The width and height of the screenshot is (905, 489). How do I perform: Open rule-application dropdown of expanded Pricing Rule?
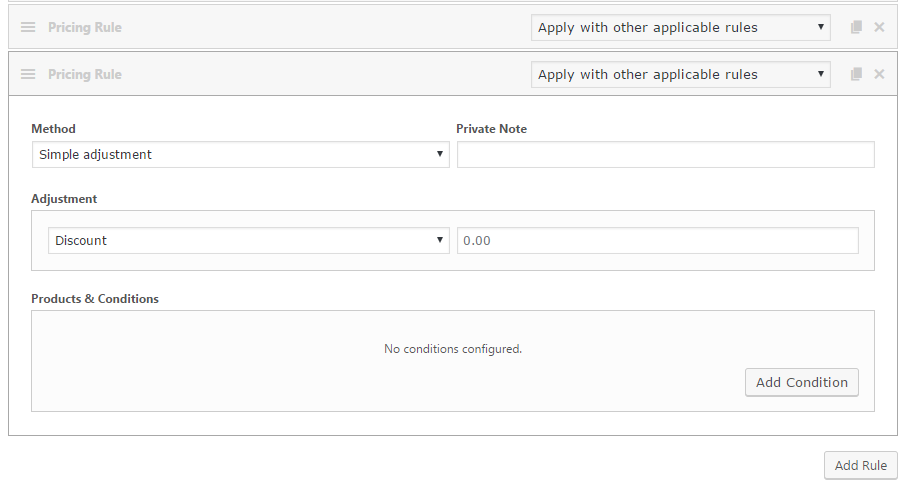click(x=680, y=74)
